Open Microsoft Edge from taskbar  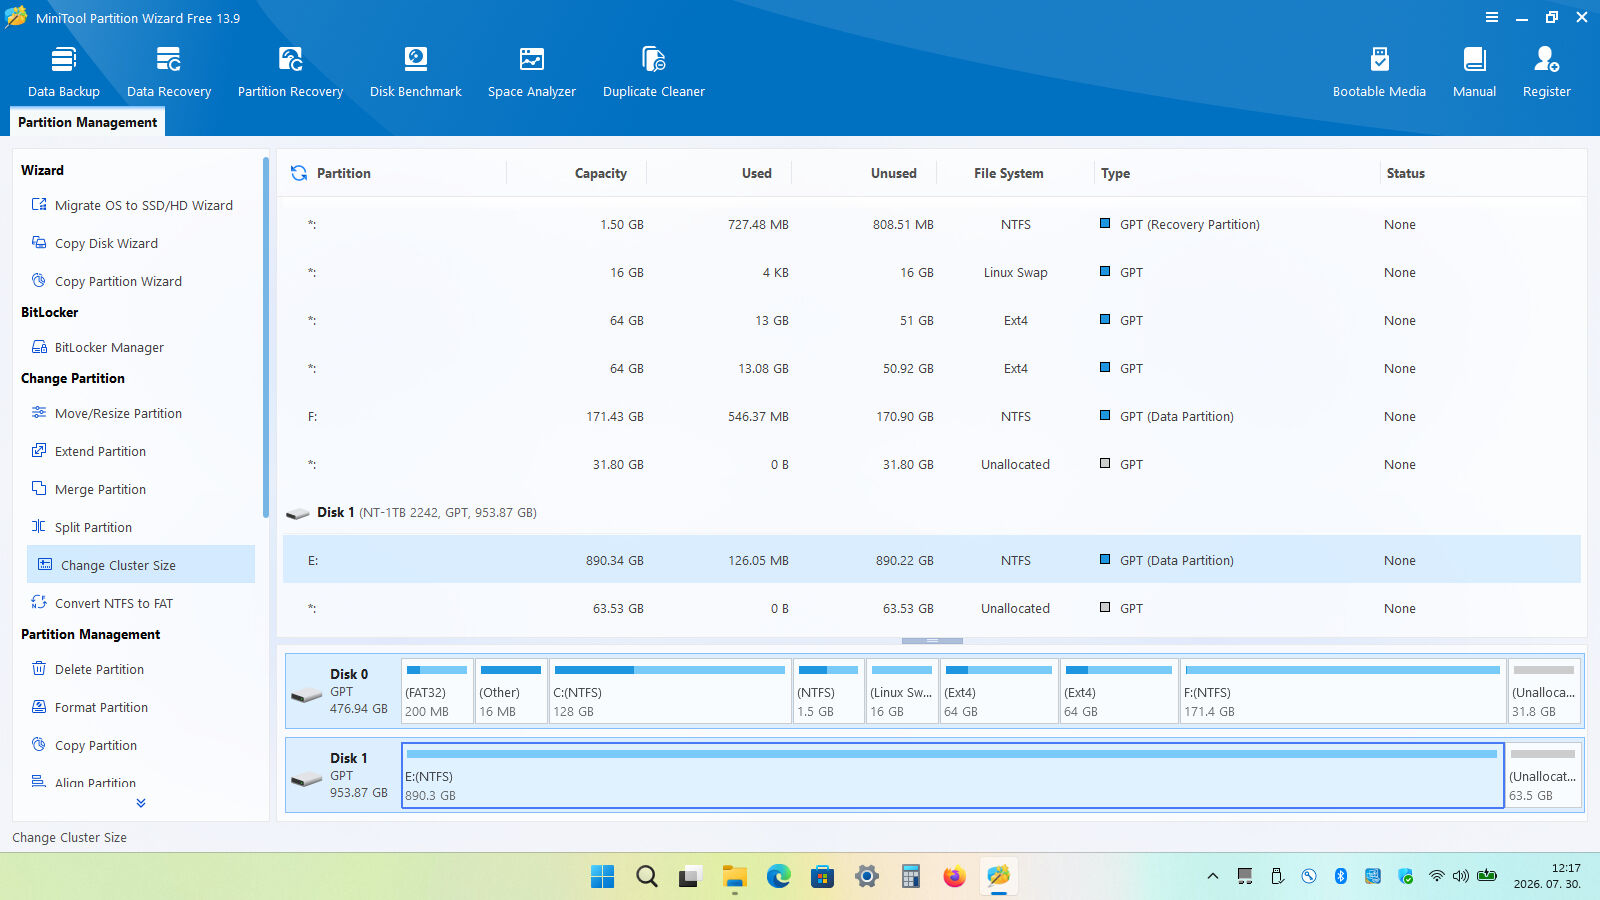click(x=779, y=876)
